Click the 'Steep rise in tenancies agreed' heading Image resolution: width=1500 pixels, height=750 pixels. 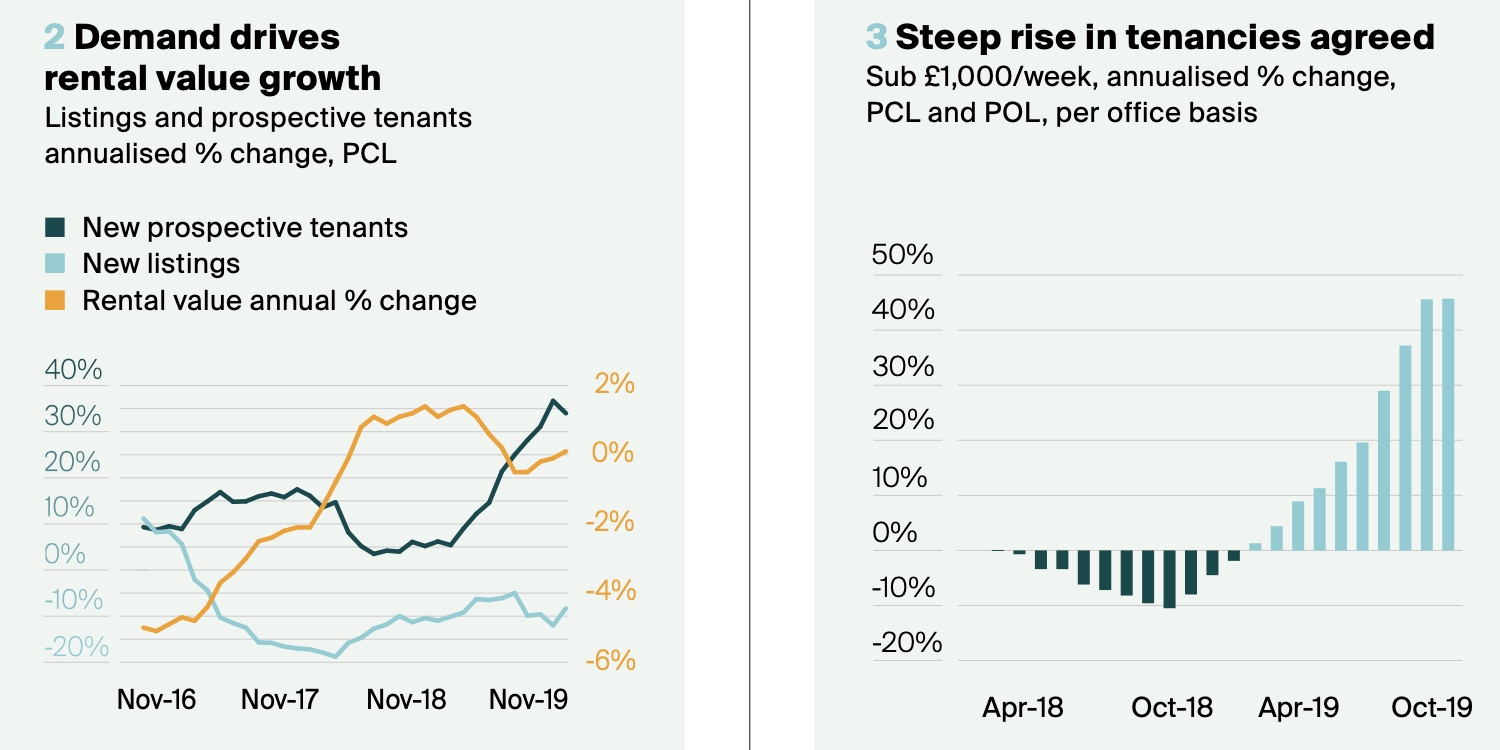[1164, 38]
